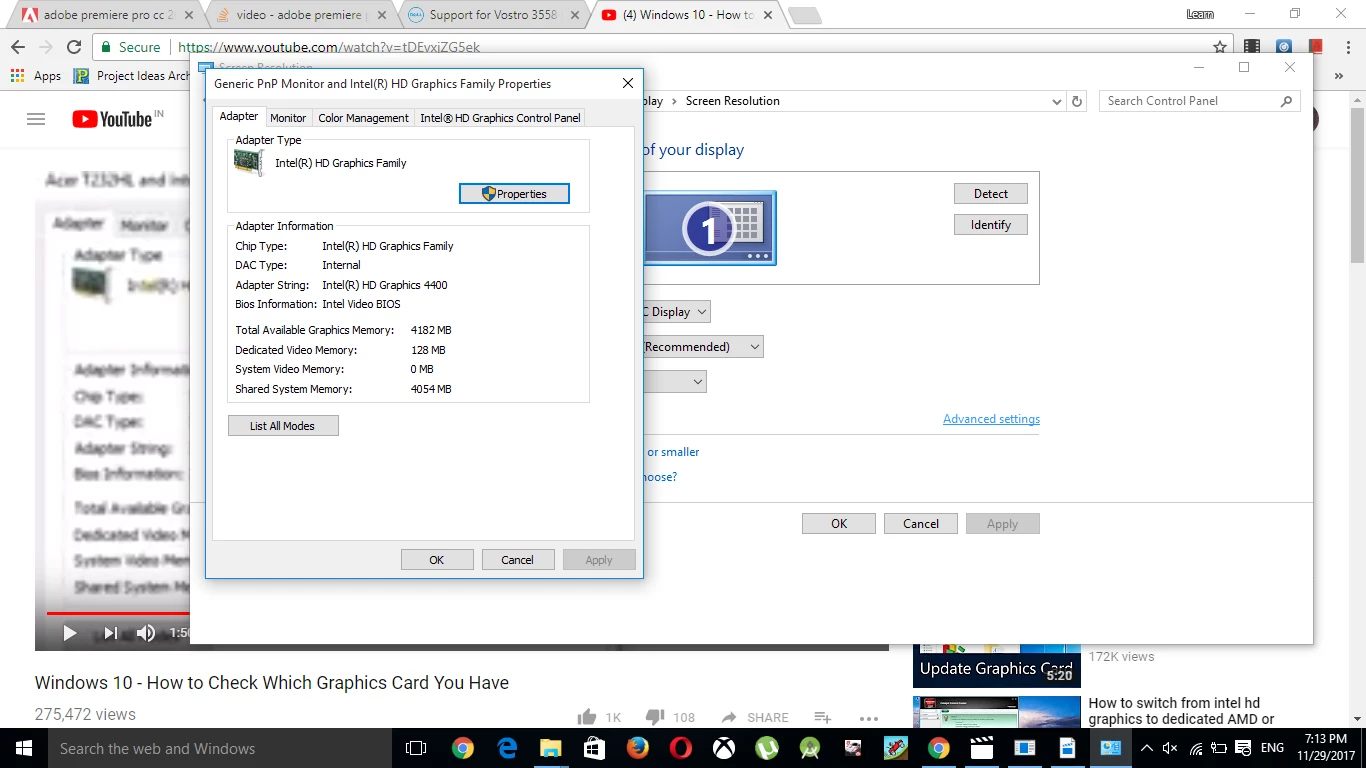Screen dimensions: 1366x768
Task: Click the SHARE button under video
Action: point(755,717)
